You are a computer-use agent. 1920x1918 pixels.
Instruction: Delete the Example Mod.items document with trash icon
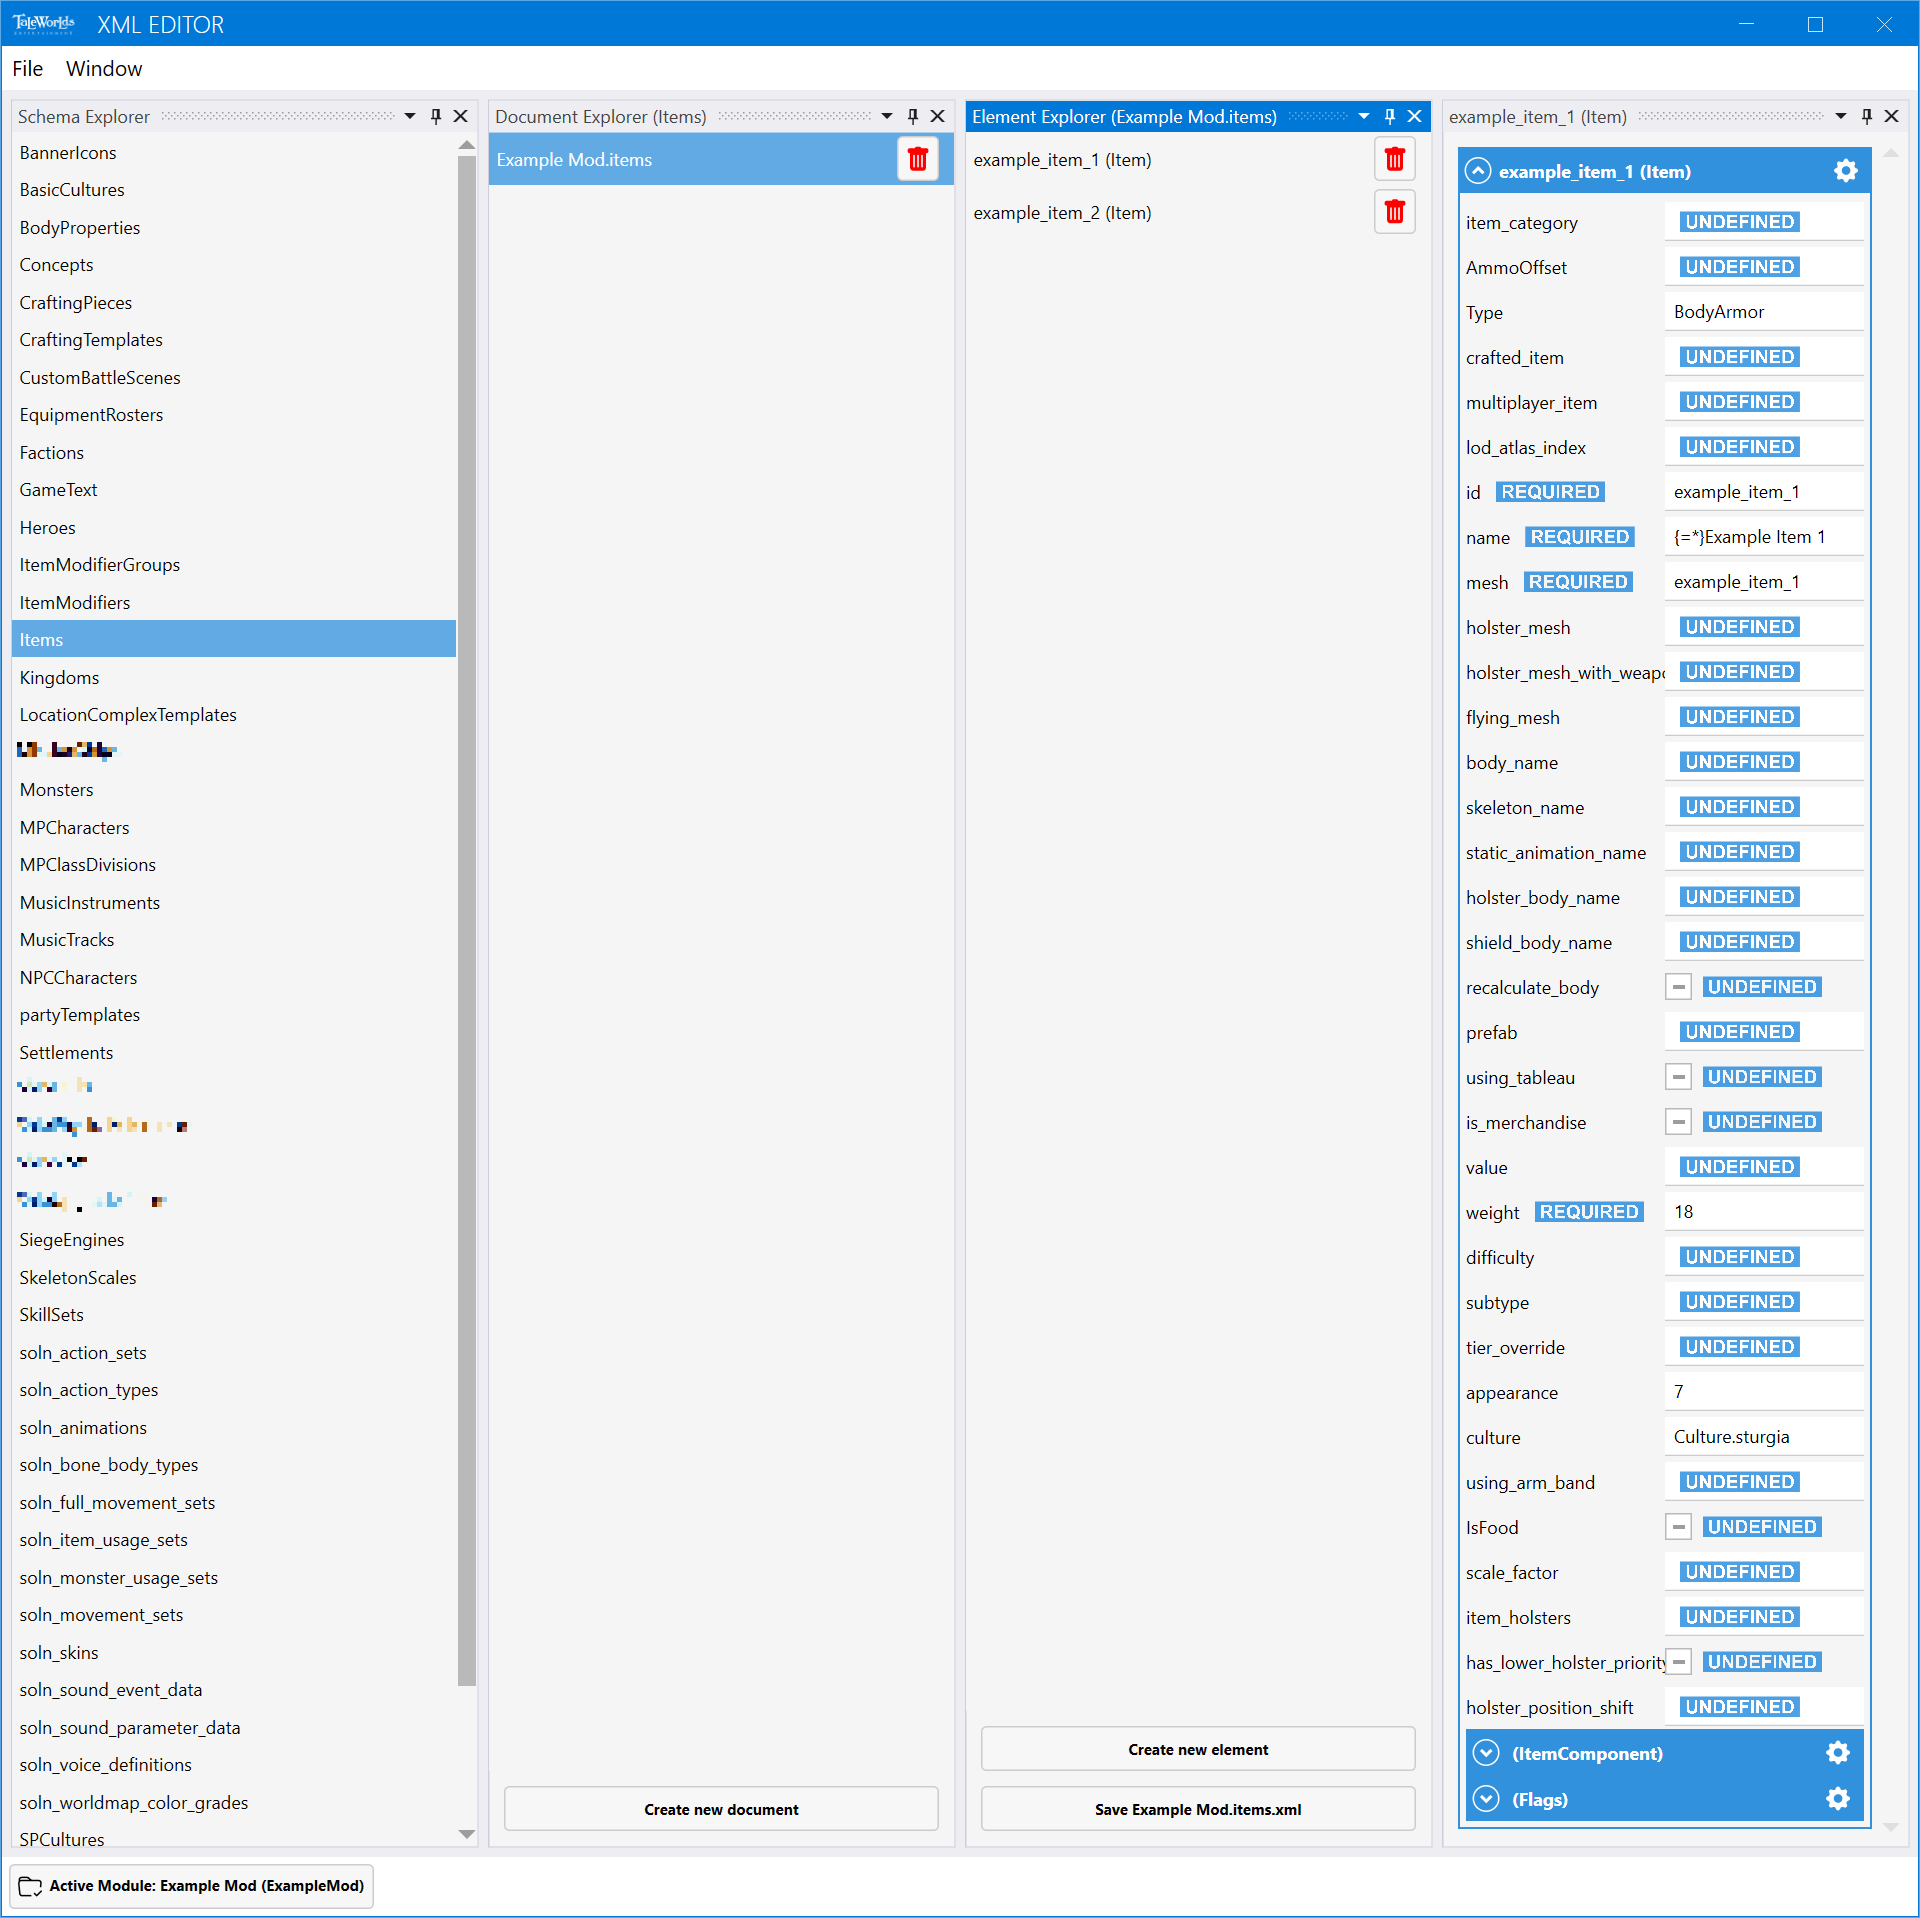(x=917, y=159)
